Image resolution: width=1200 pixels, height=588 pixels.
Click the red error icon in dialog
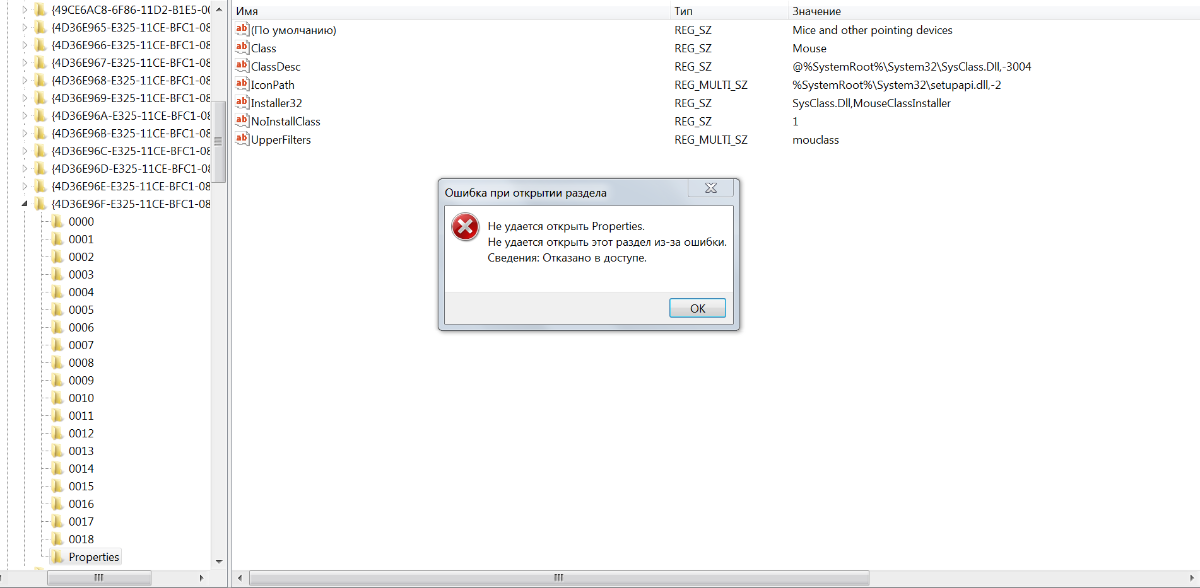click(465, 227)
